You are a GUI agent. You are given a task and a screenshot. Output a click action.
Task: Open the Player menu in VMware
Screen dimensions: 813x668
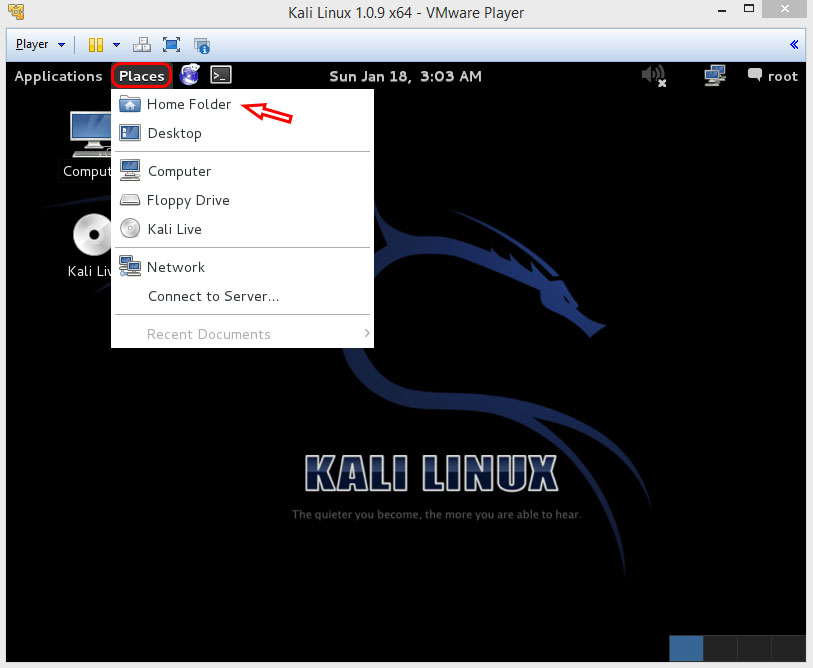click(x=40, y=45)
